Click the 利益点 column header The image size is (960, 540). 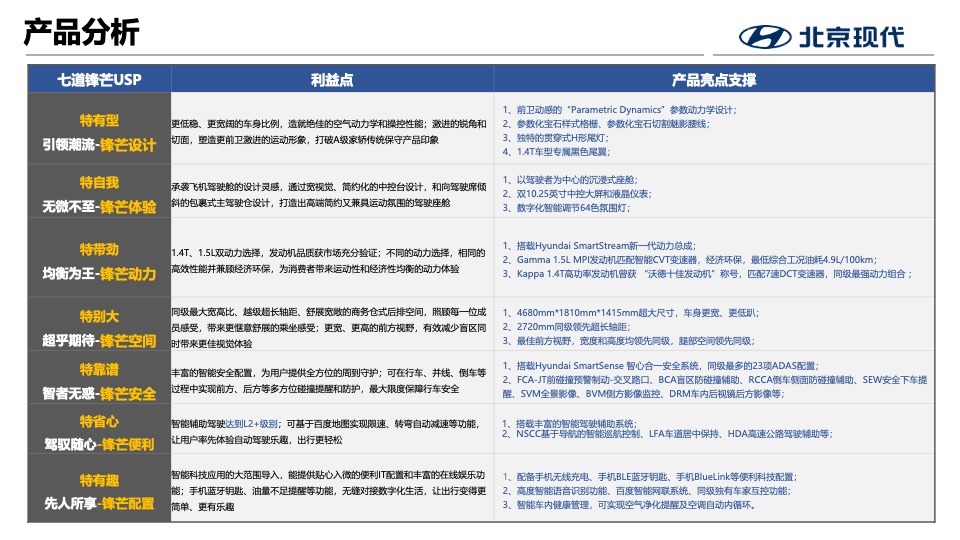332,80
